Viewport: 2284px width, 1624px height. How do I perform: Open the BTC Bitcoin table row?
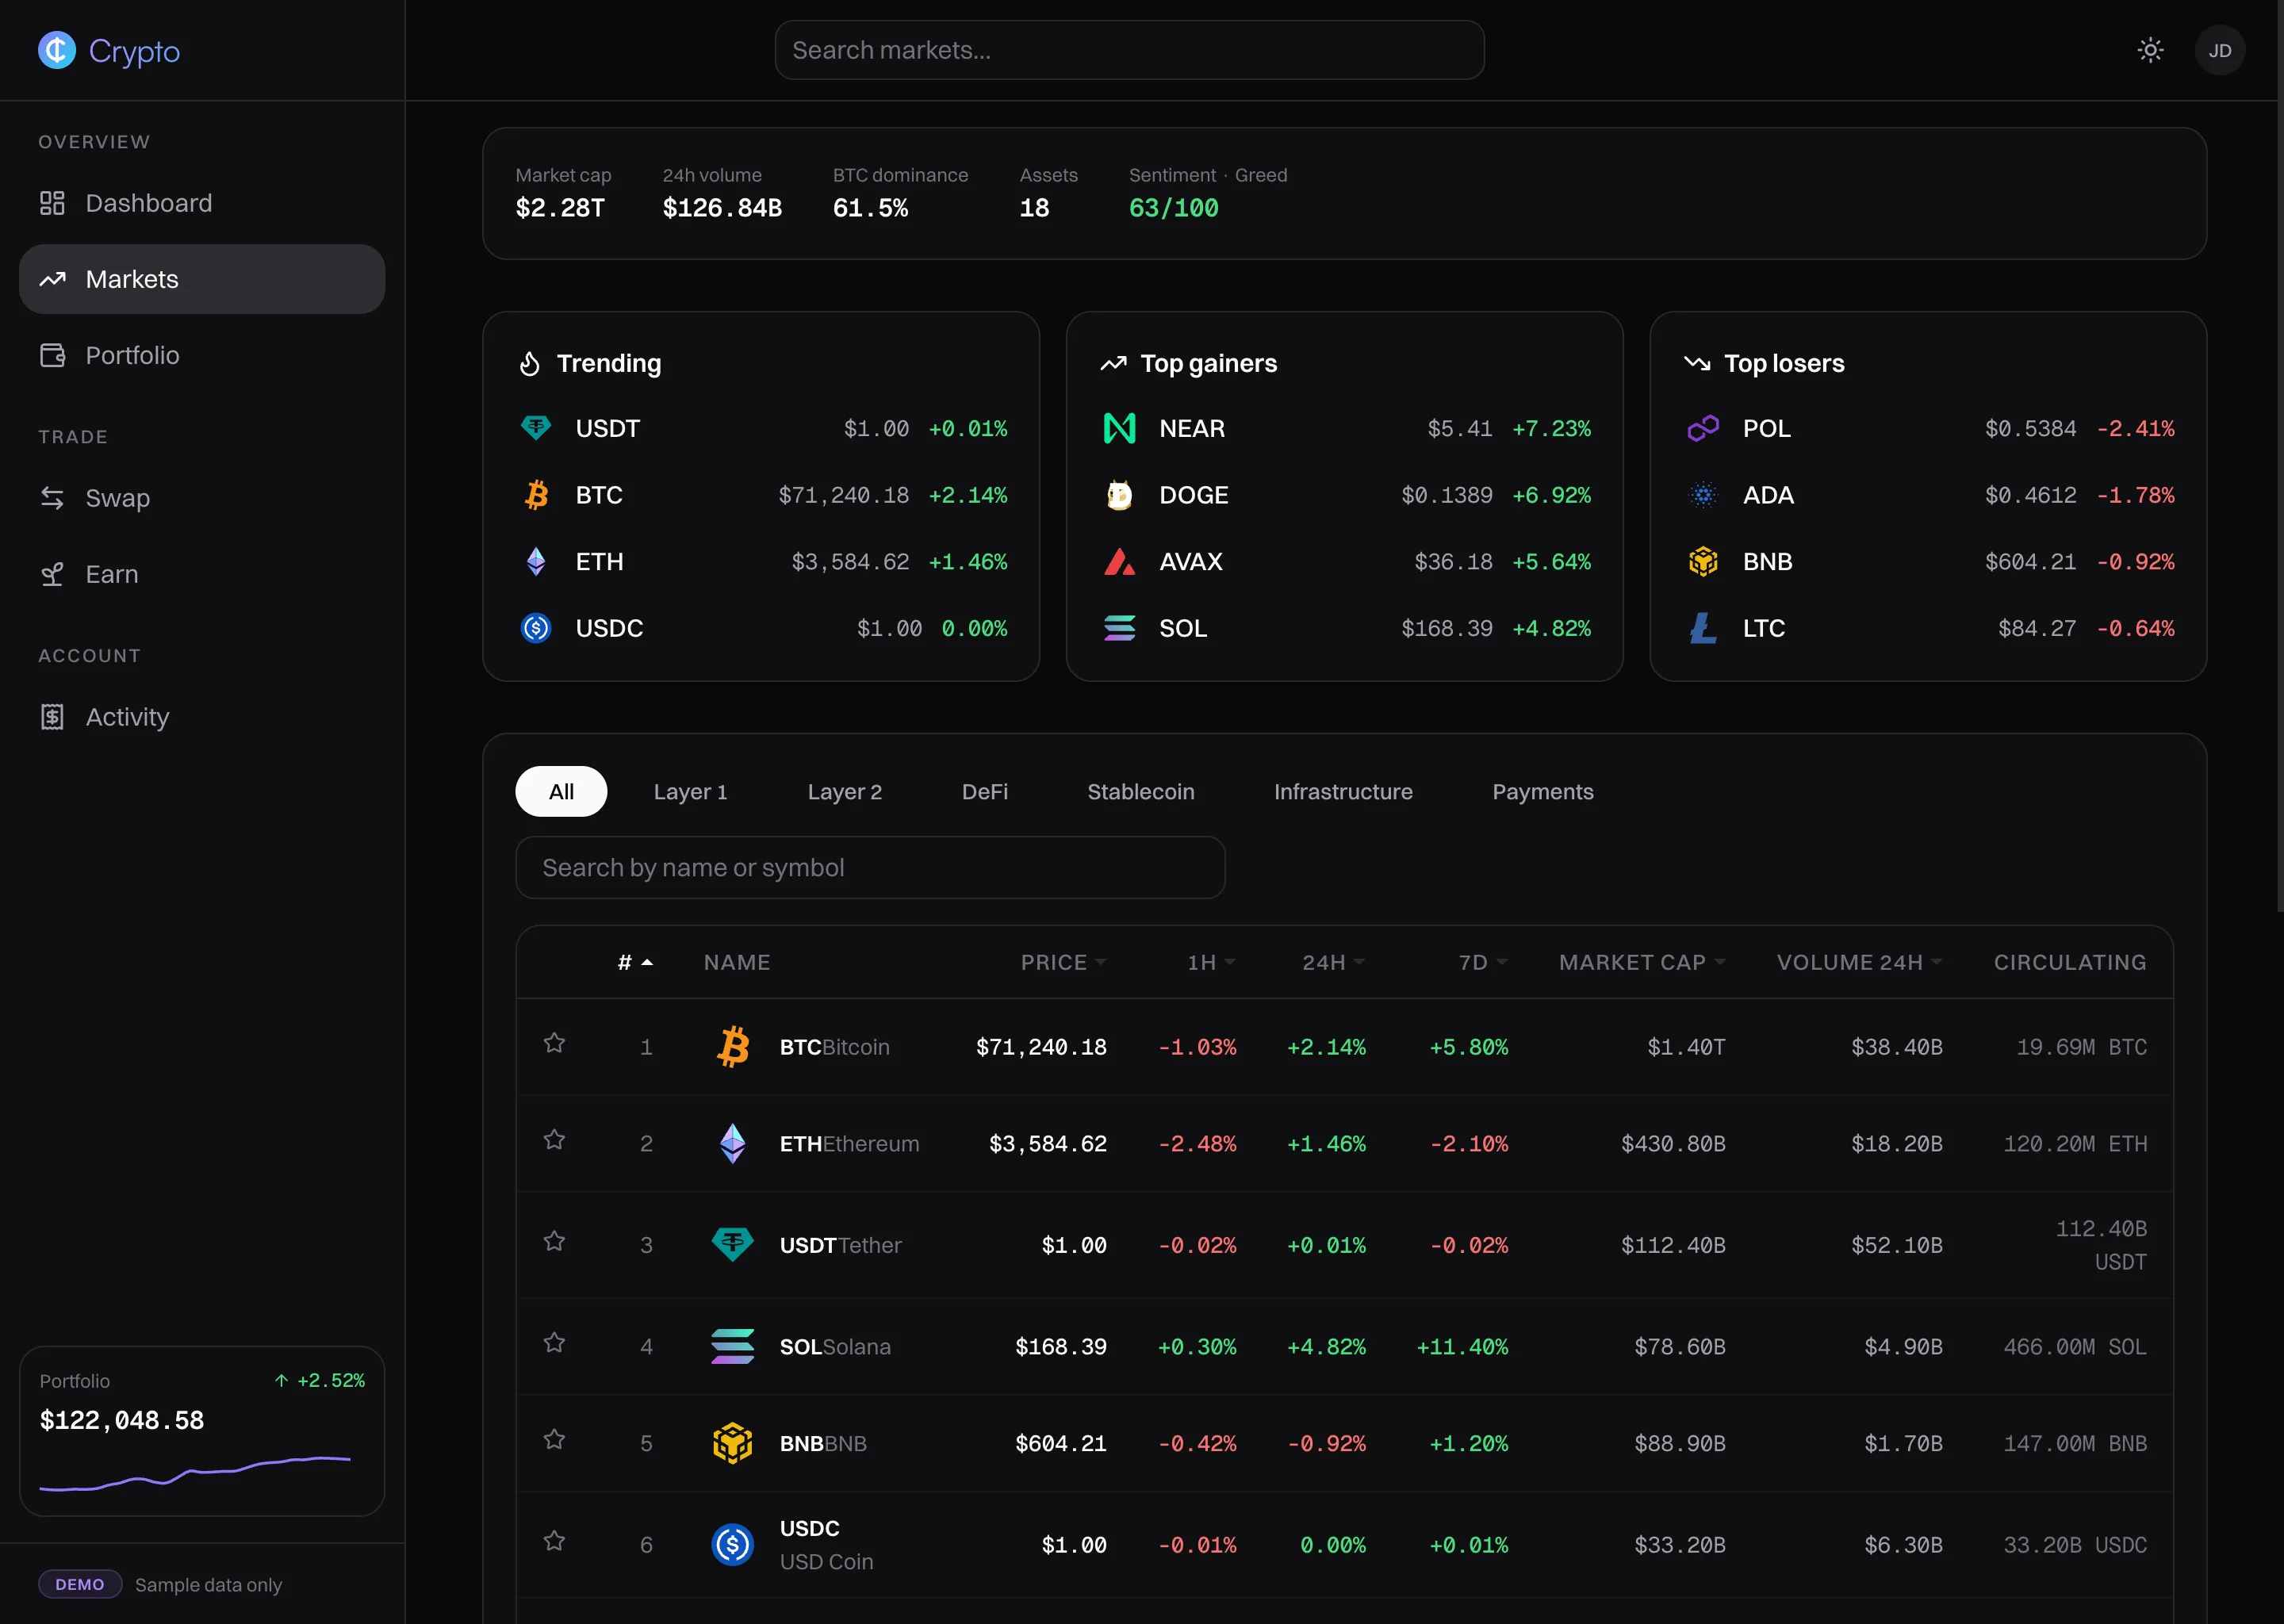tap(1344, 1046)
